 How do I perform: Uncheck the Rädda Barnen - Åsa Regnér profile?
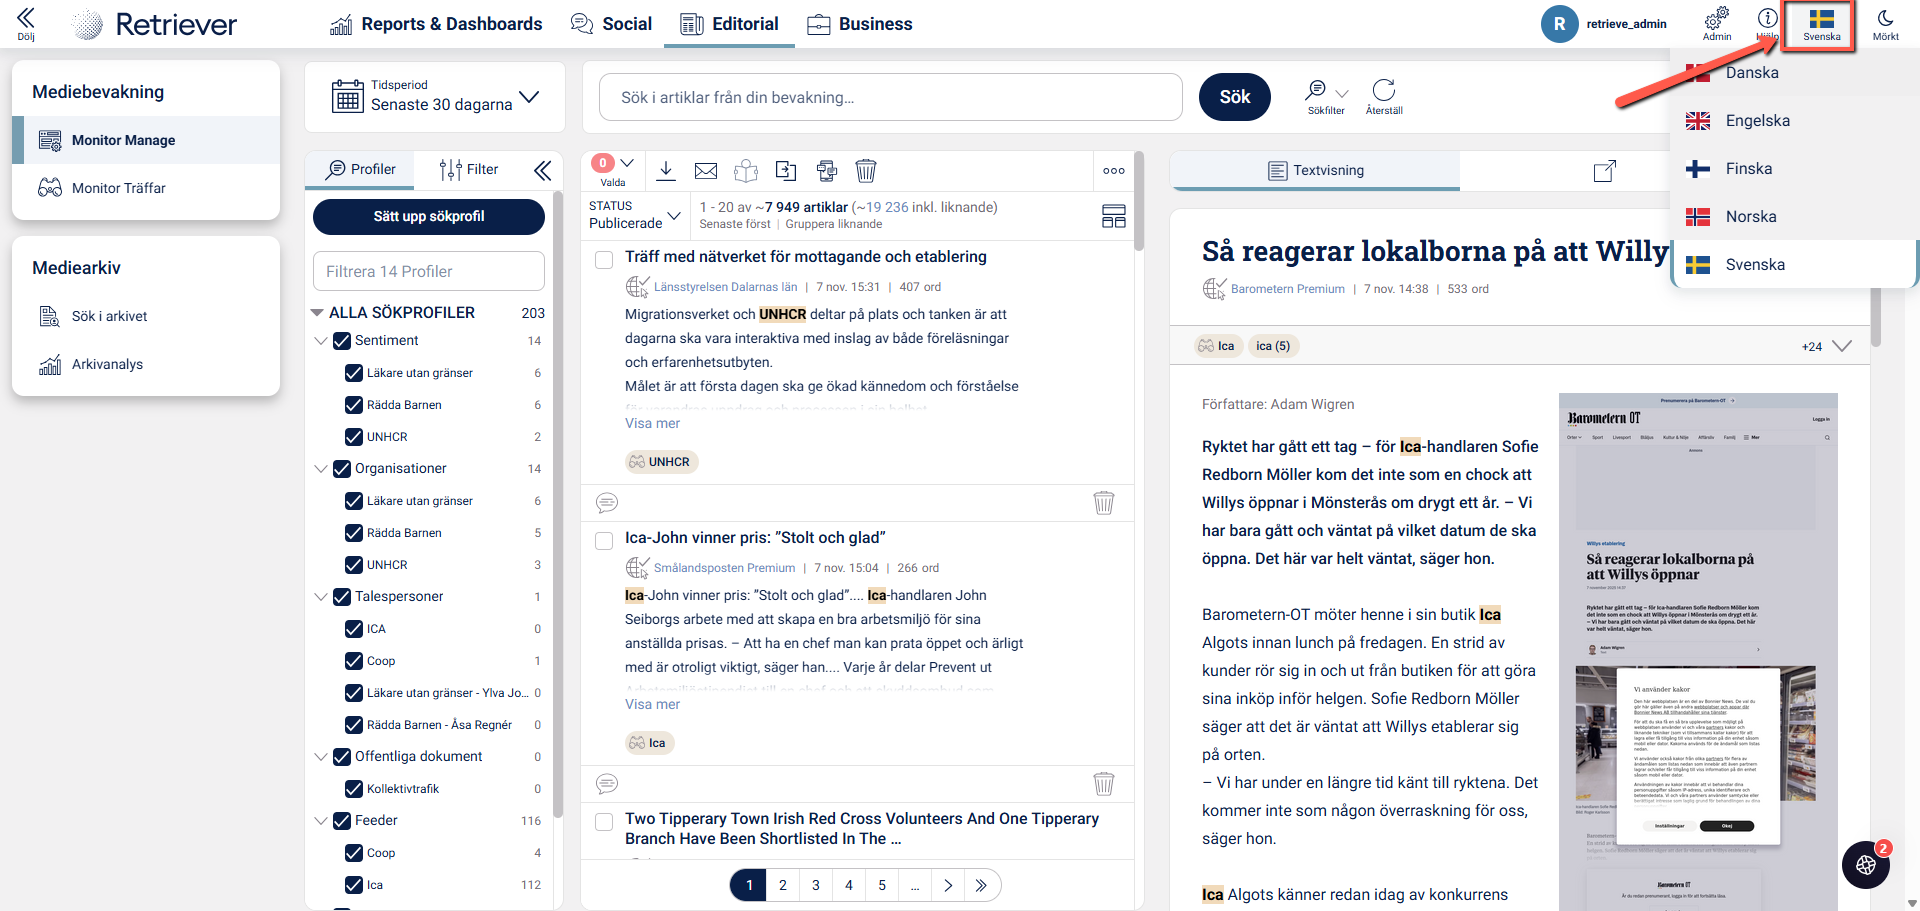[x=354, y=725]
